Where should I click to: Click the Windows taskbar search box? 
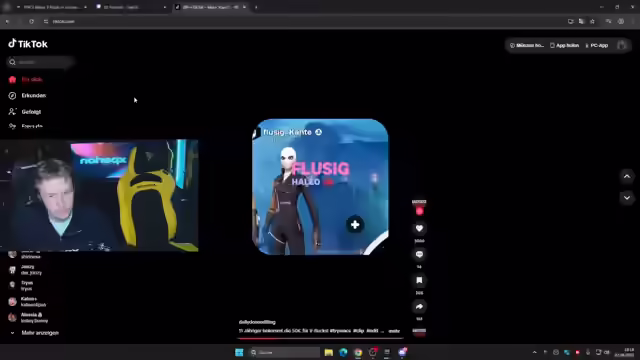coord(284,352)
